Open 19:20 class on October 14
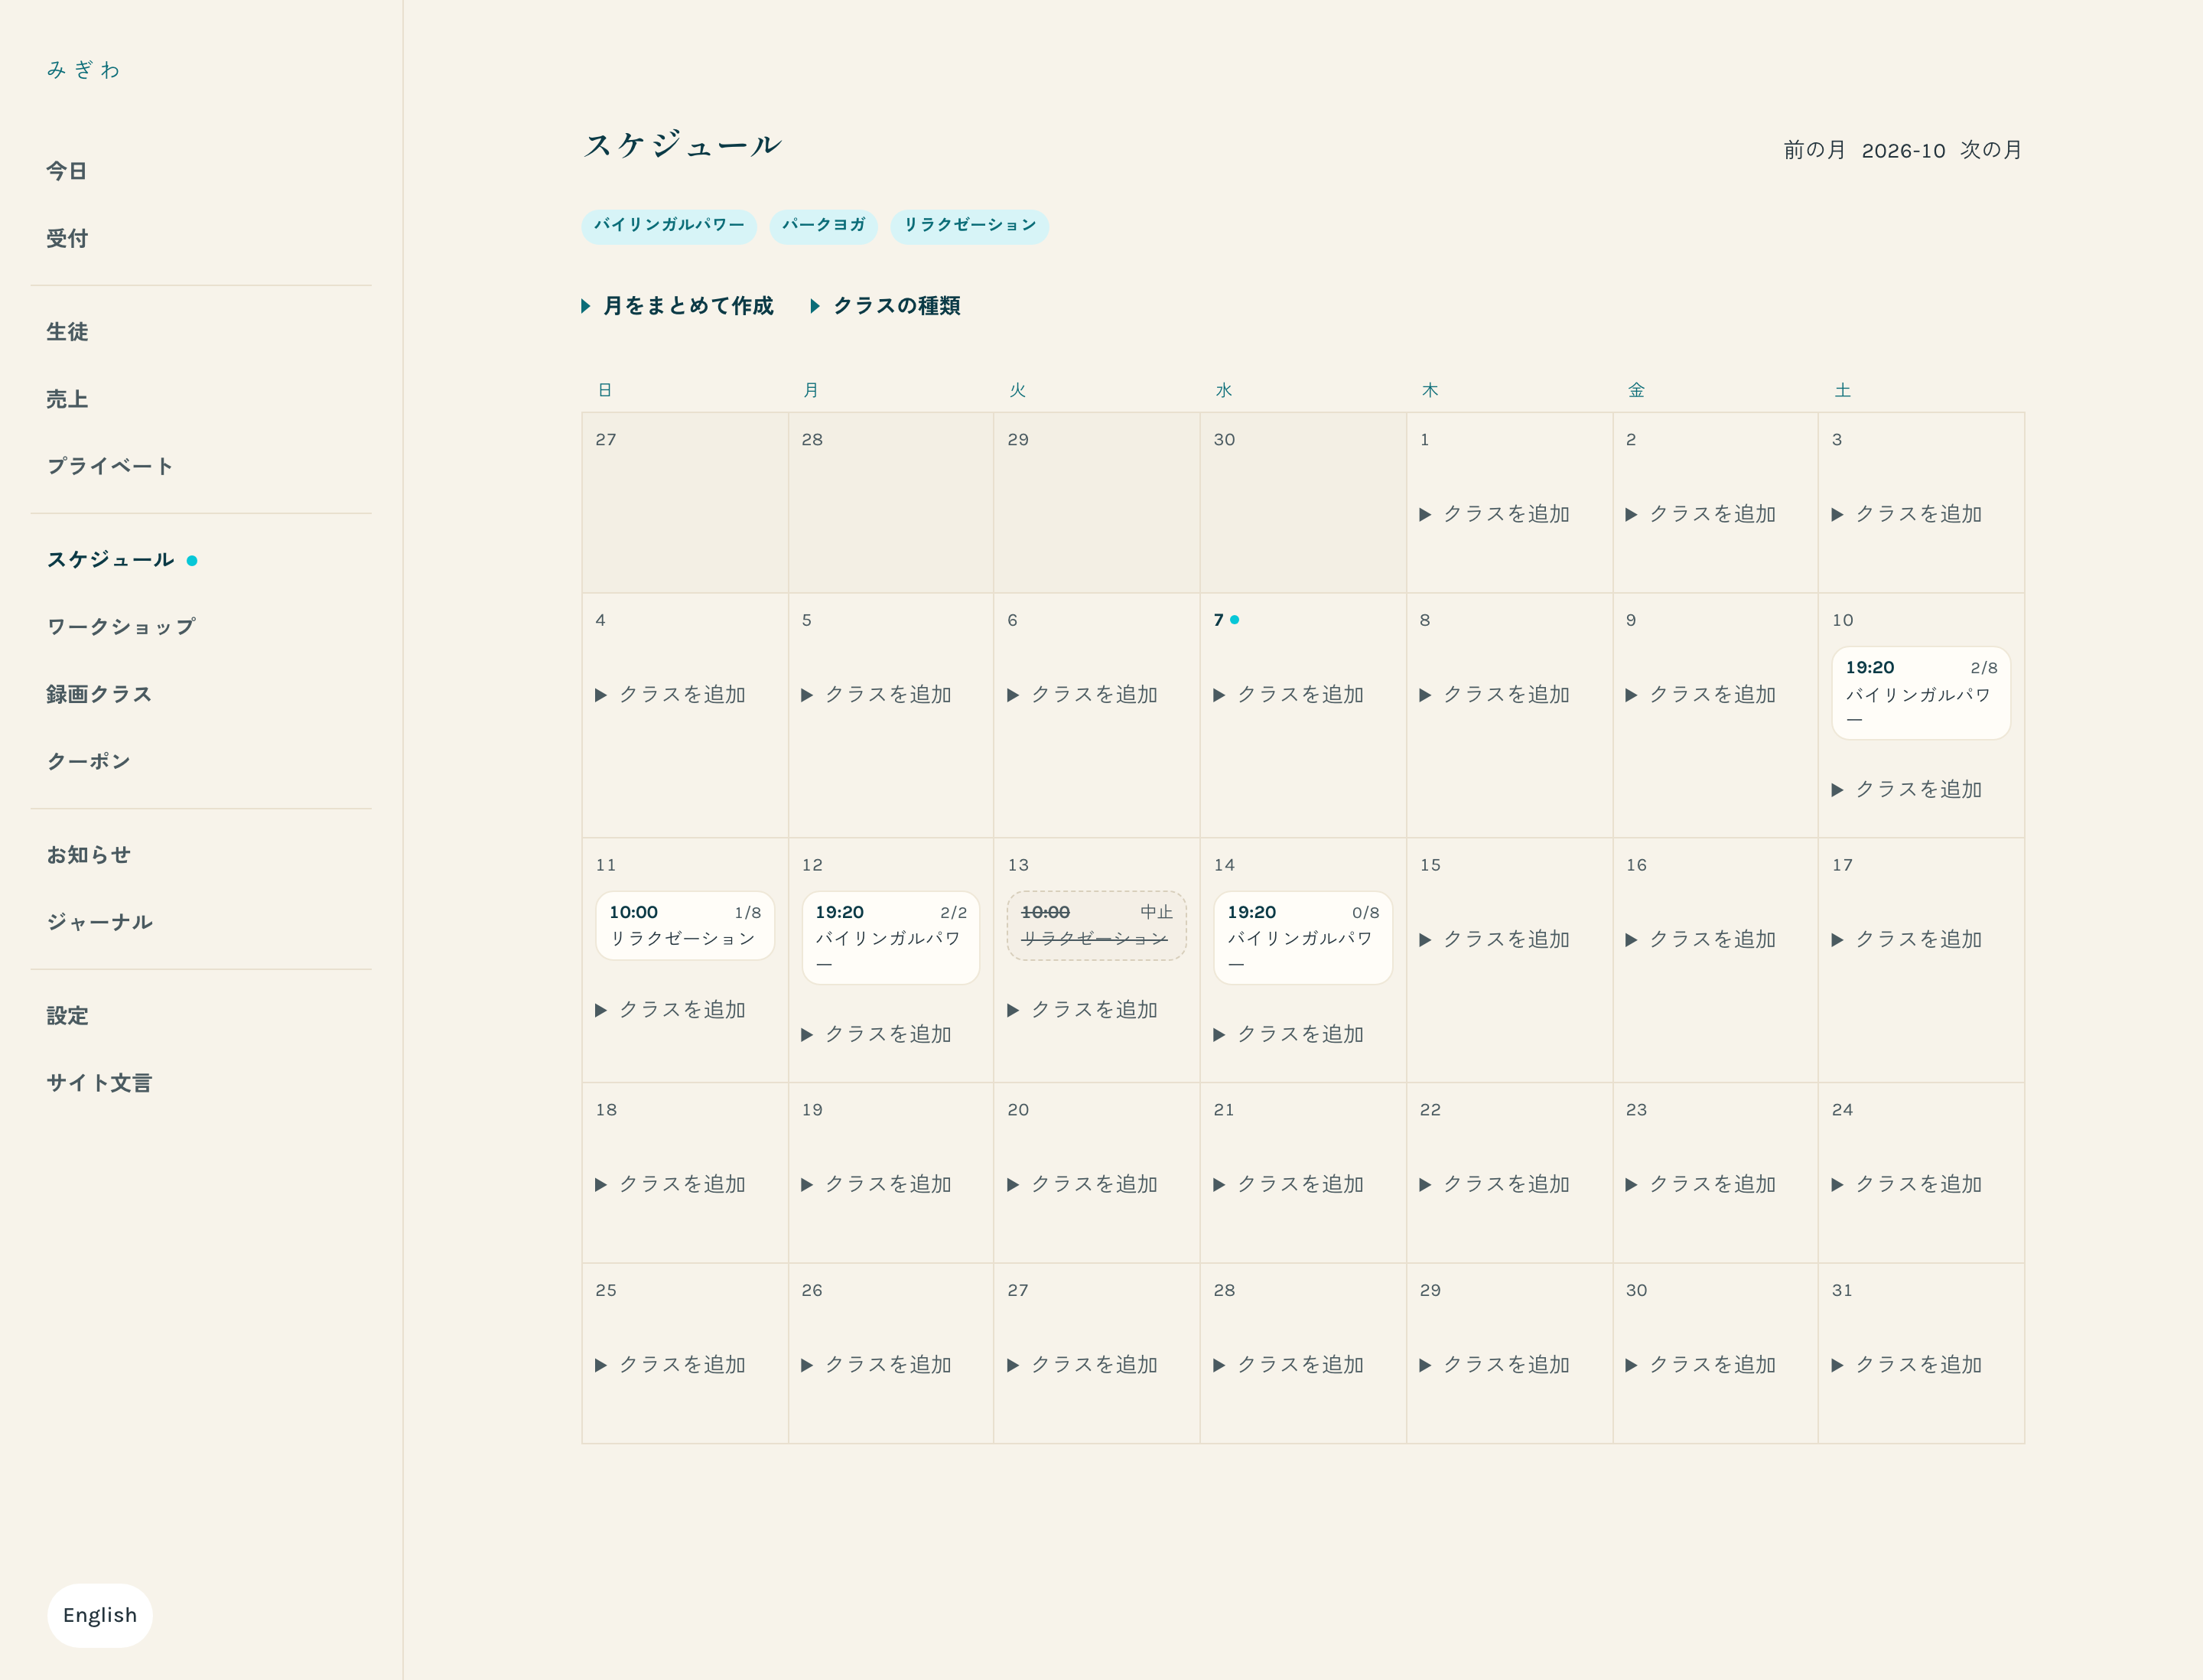This screenshot has width=2203, height=1680. [1303, 938]
